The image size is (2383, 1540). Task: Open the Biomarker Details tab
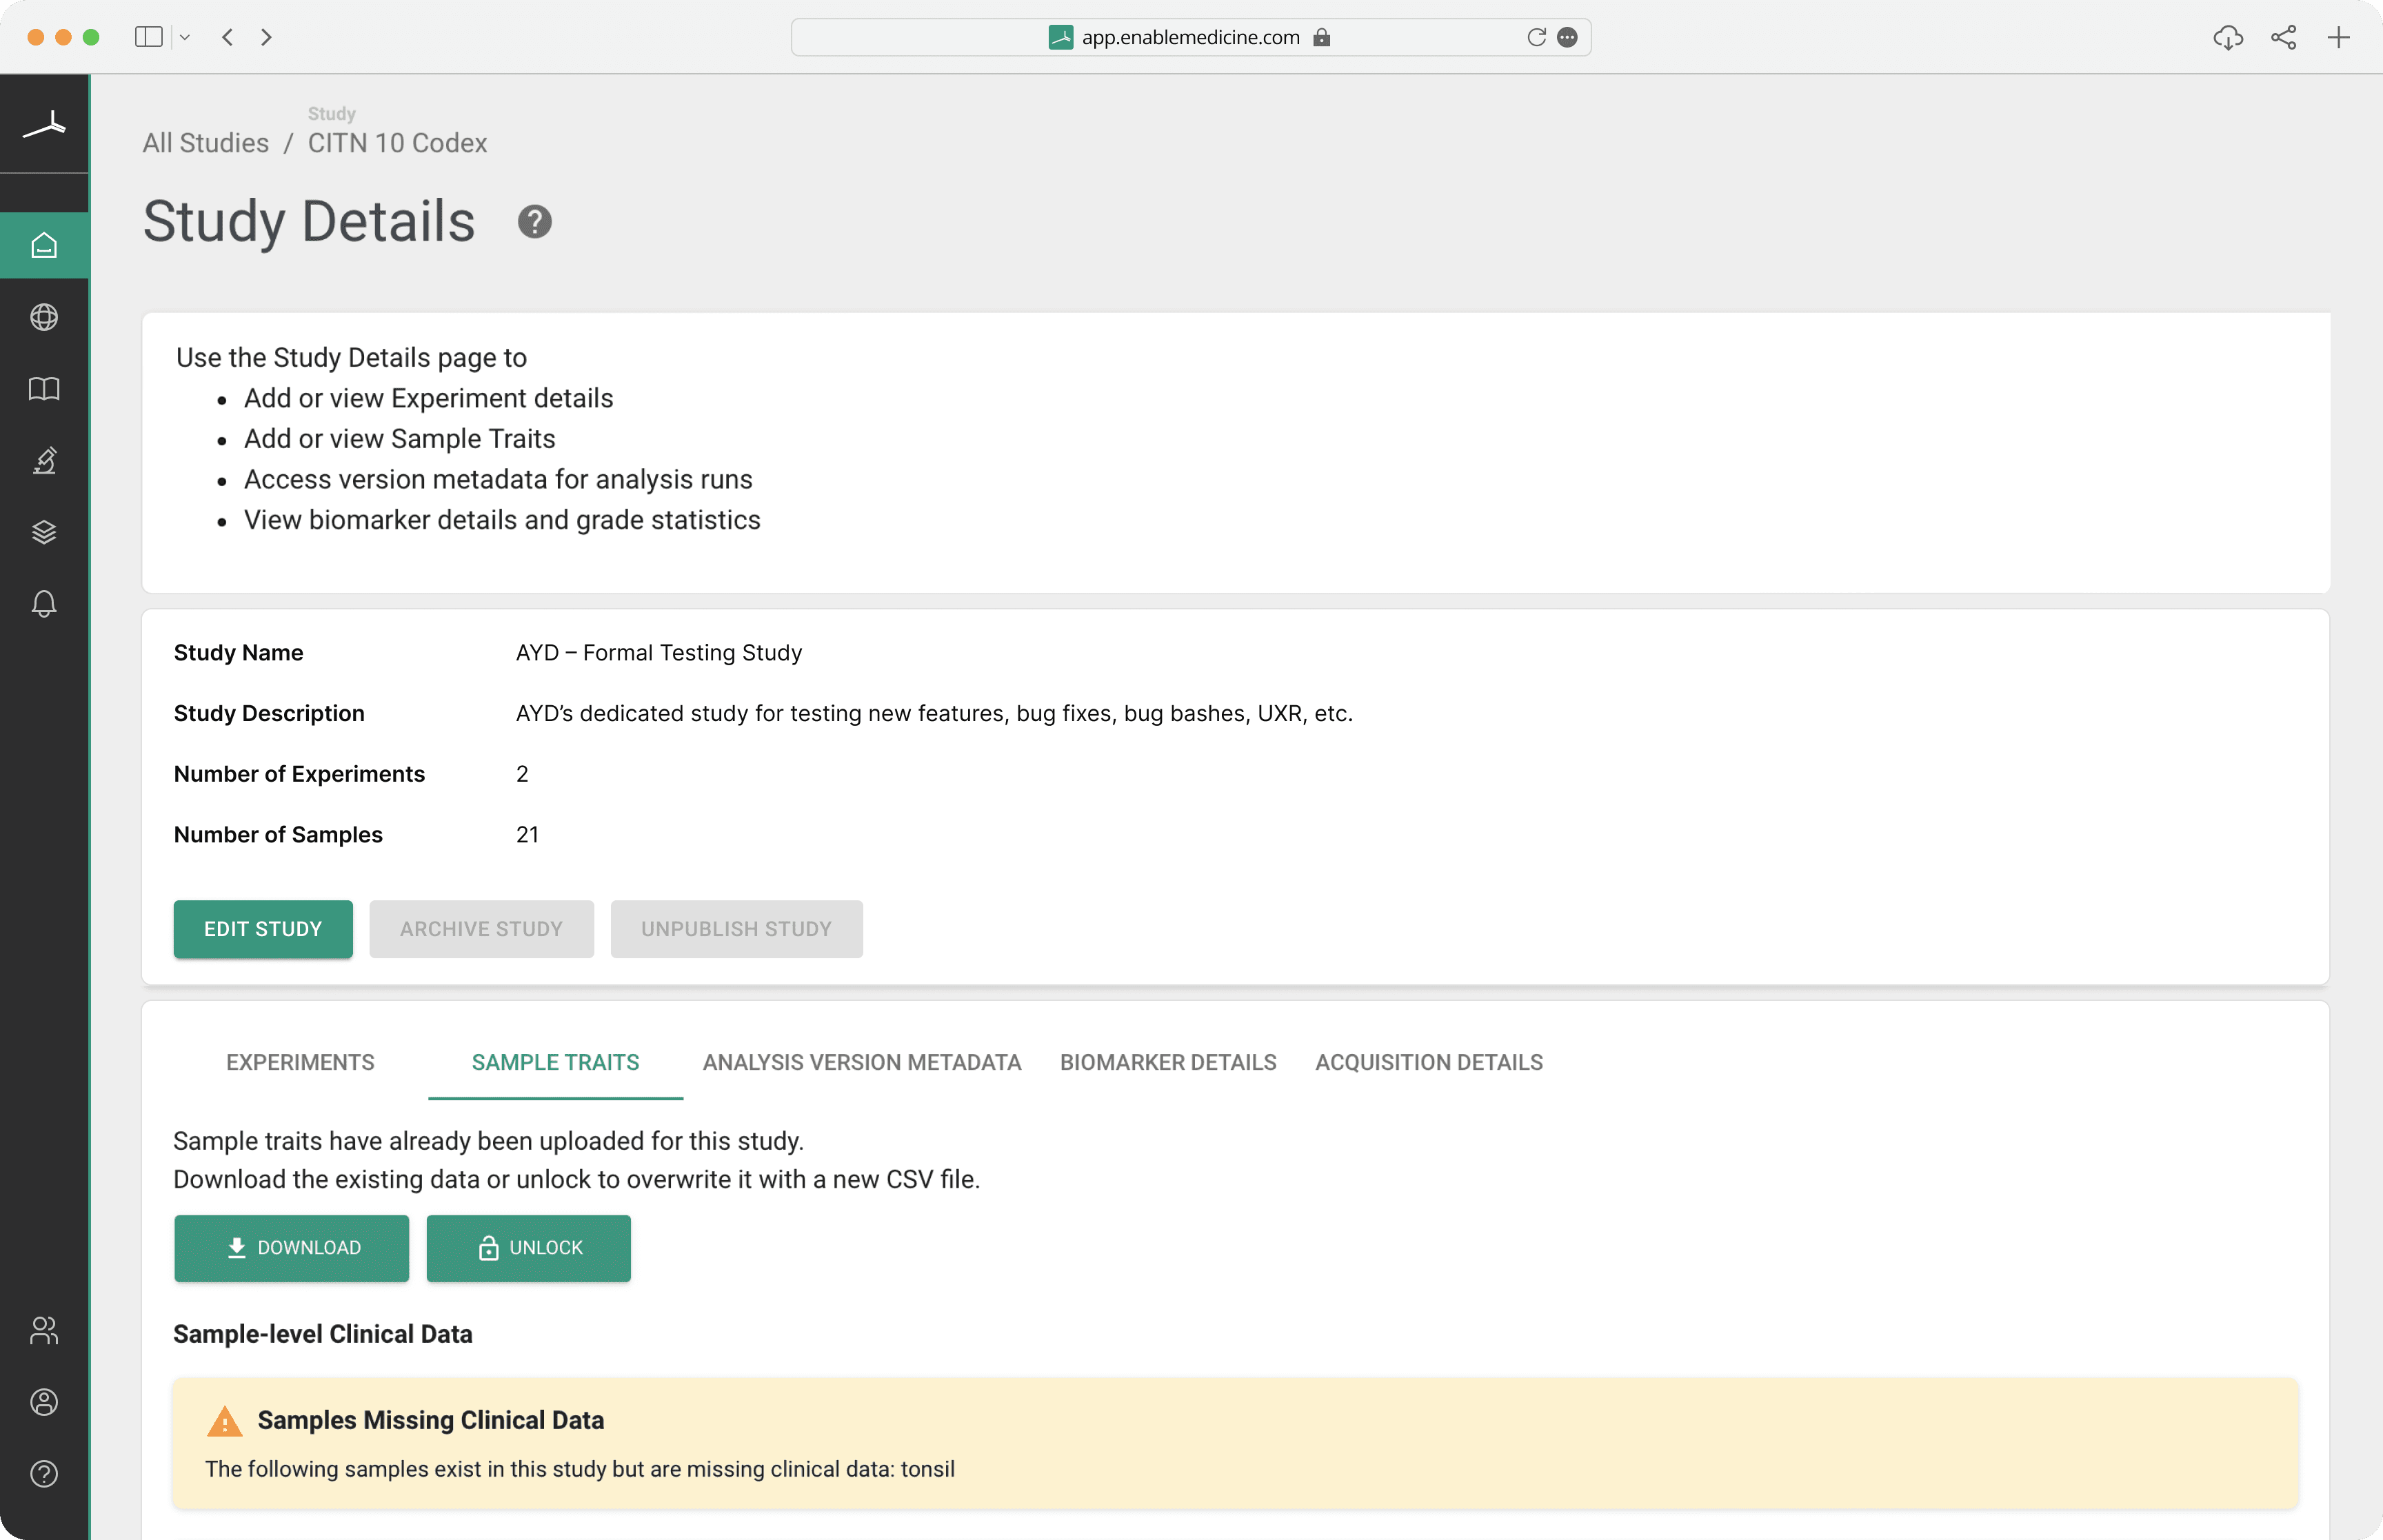(1168, 1062)
